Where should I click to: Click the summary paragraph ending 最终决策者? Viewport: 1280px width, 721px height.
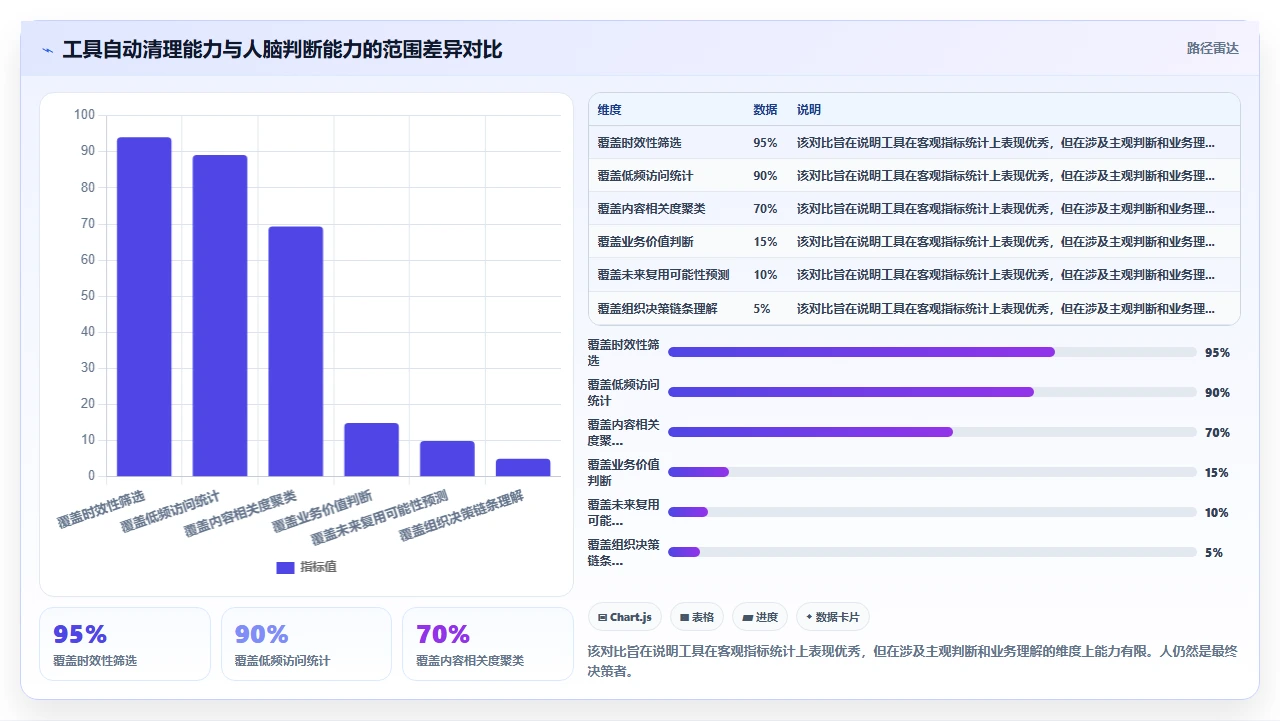[913, 661]
